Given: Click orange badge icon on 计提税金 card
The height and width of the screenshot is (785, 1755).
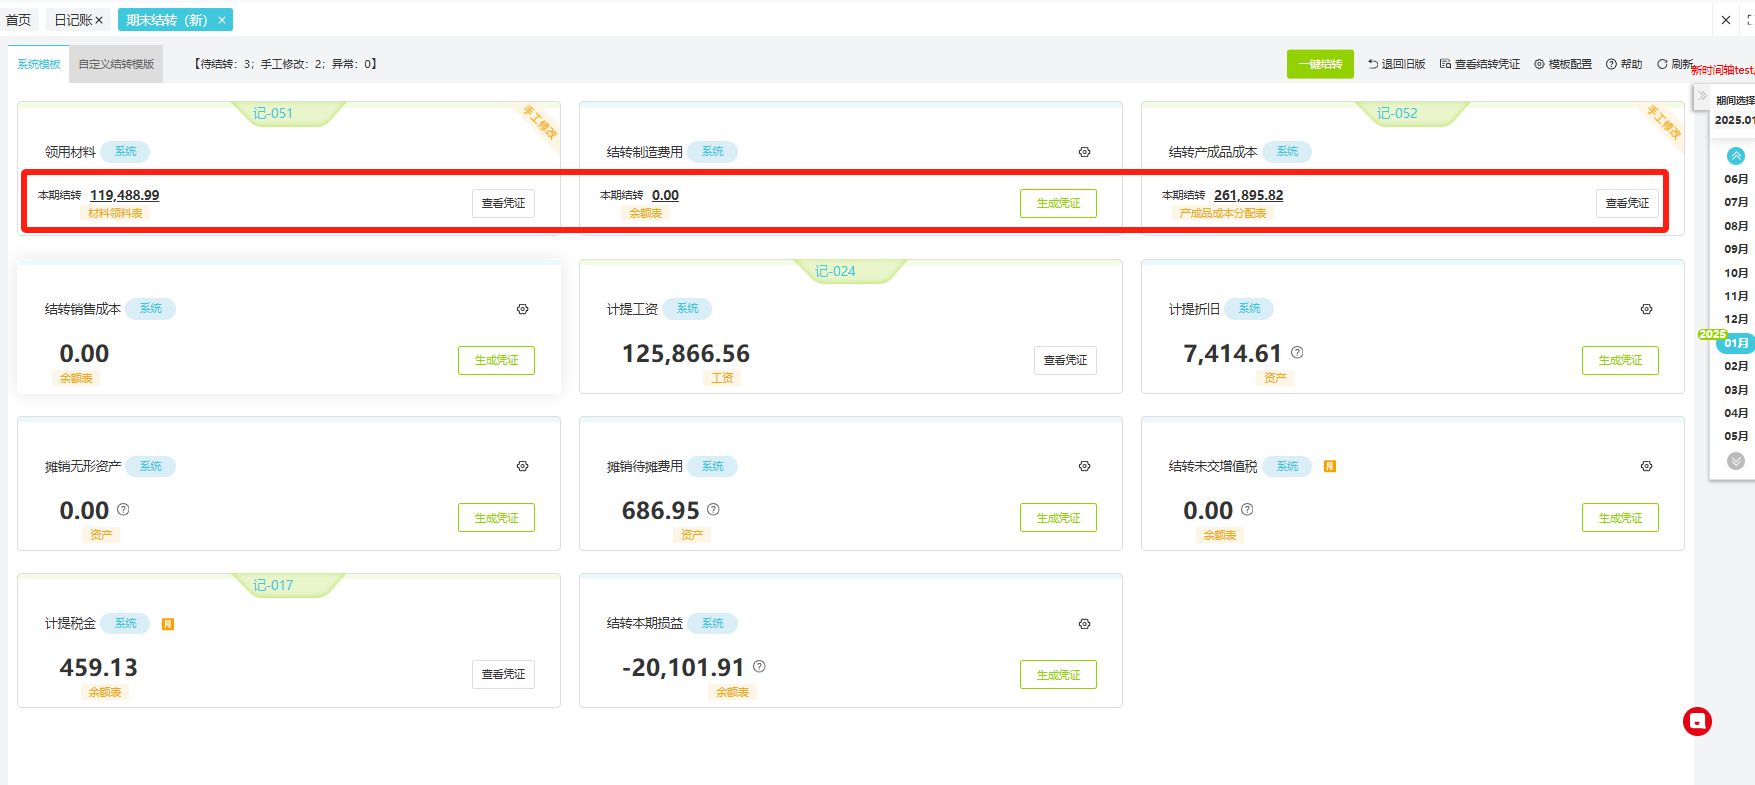Looking at the screenshot, I should [168, 624].
